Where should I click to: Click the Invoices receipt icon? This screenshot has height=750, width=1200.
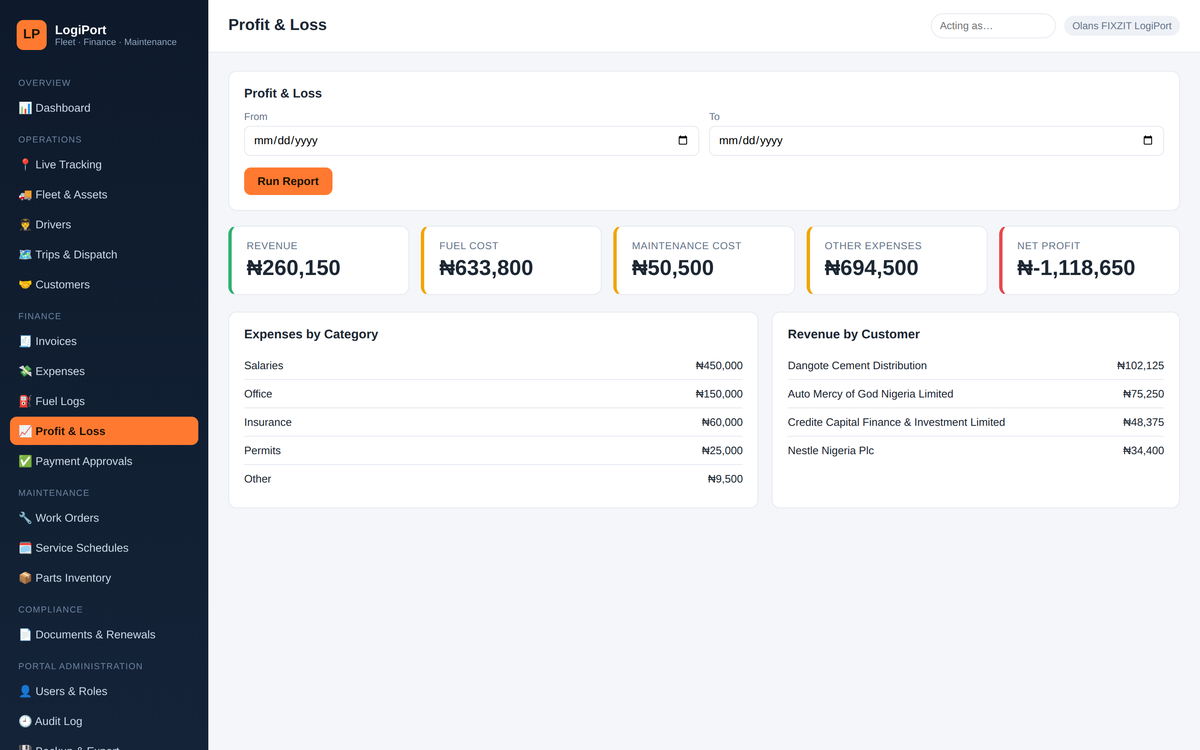point(25,342)
